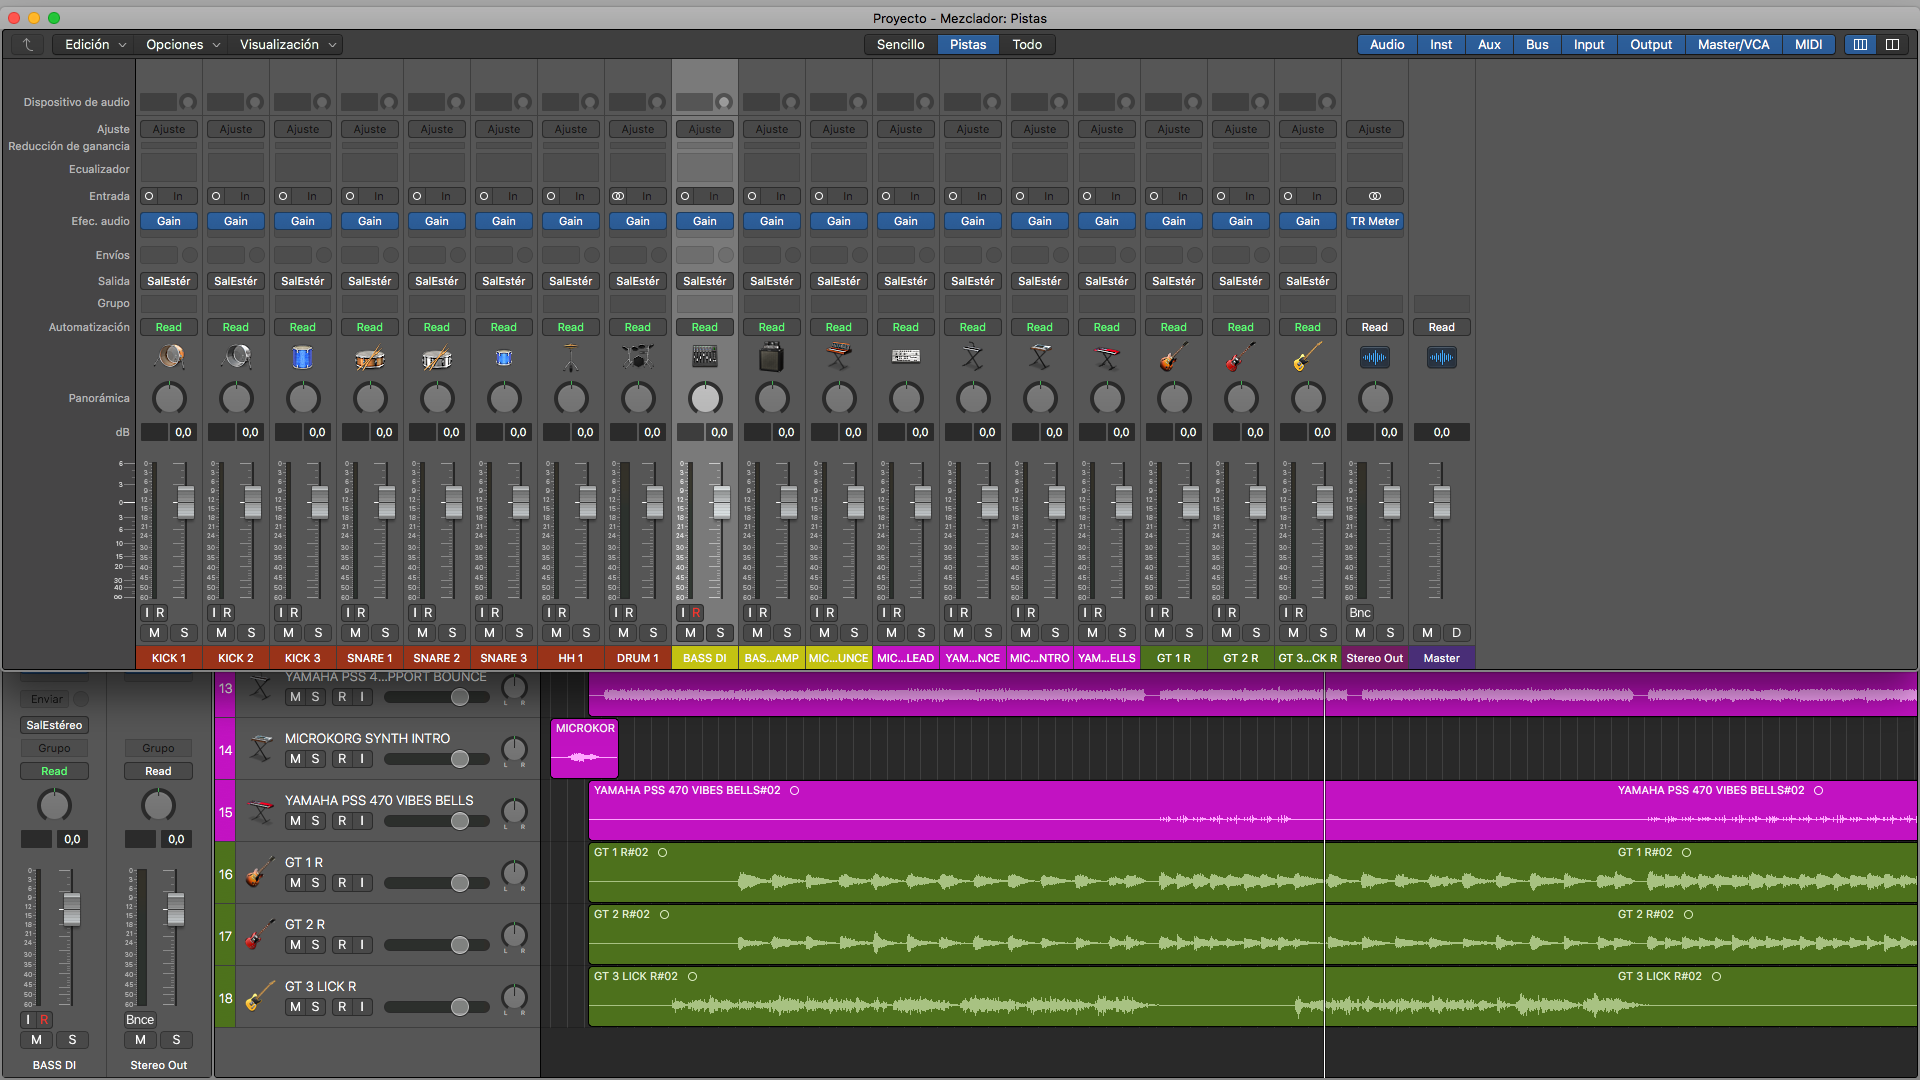1920x1080 pixels.
Task: Click the GT 1 R guitar icon in mixer
Action: (x=1173, y=357)
